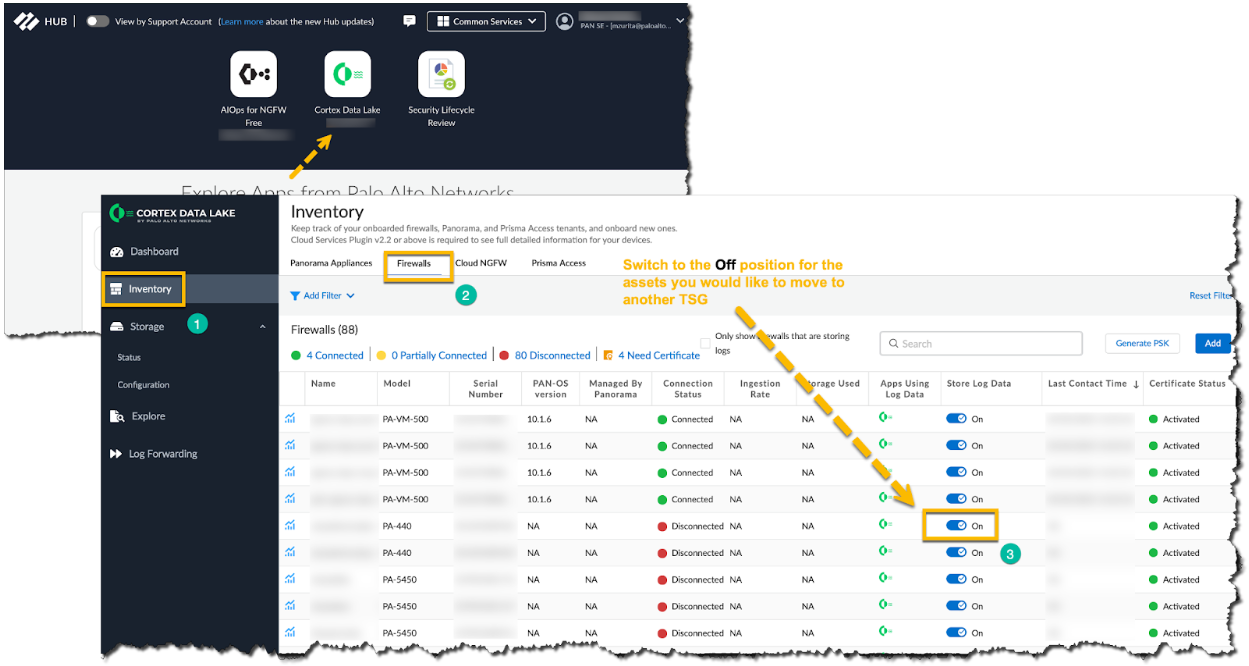The height and width of the screenshot is (666, 1249).
Task: Open the Common Services dropdown
Action: tap(486, 21)
